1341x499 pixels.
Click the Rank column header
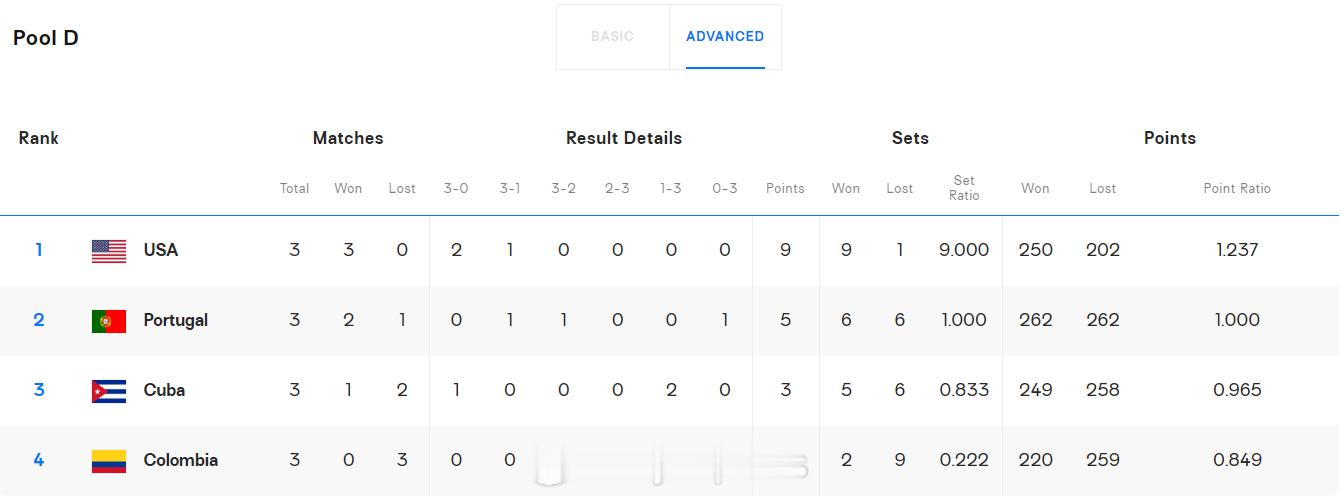(39, 138)
